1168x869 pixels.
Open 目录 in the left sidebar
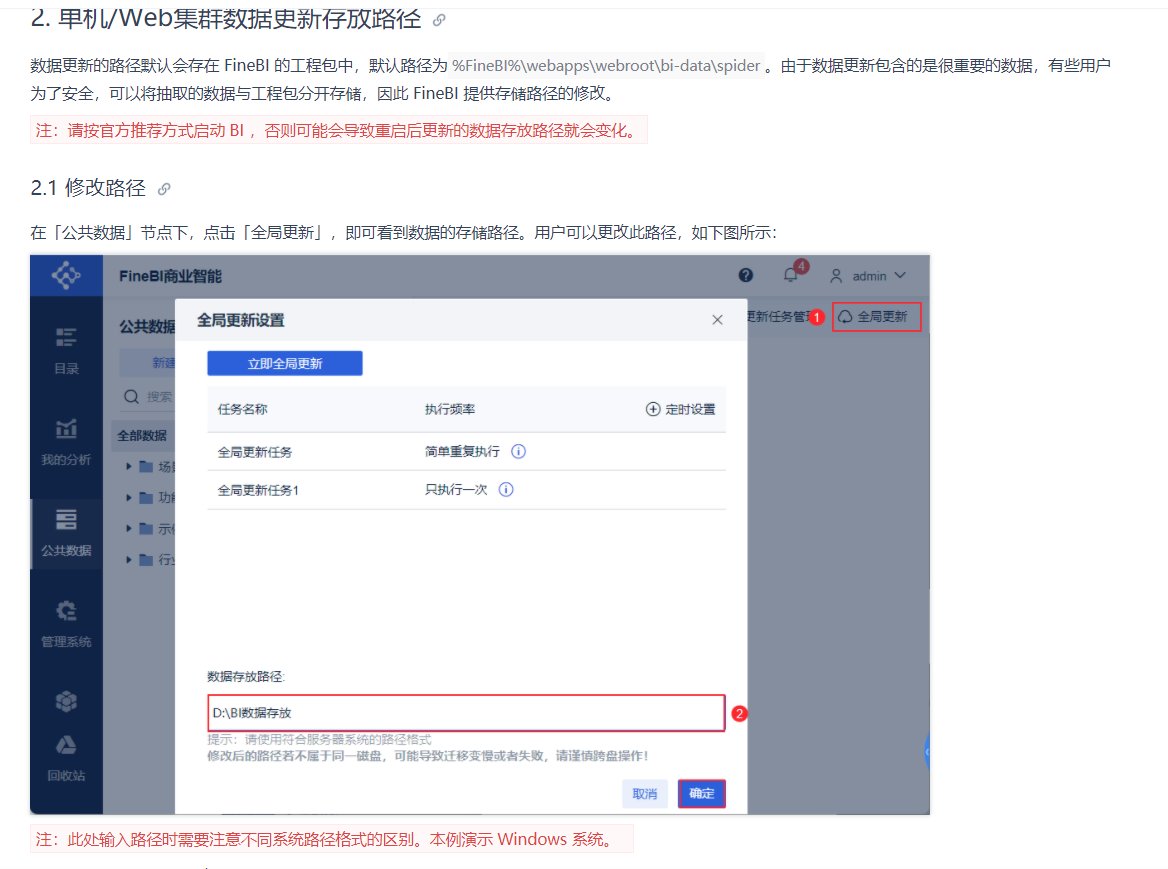[x=66, y=351]
